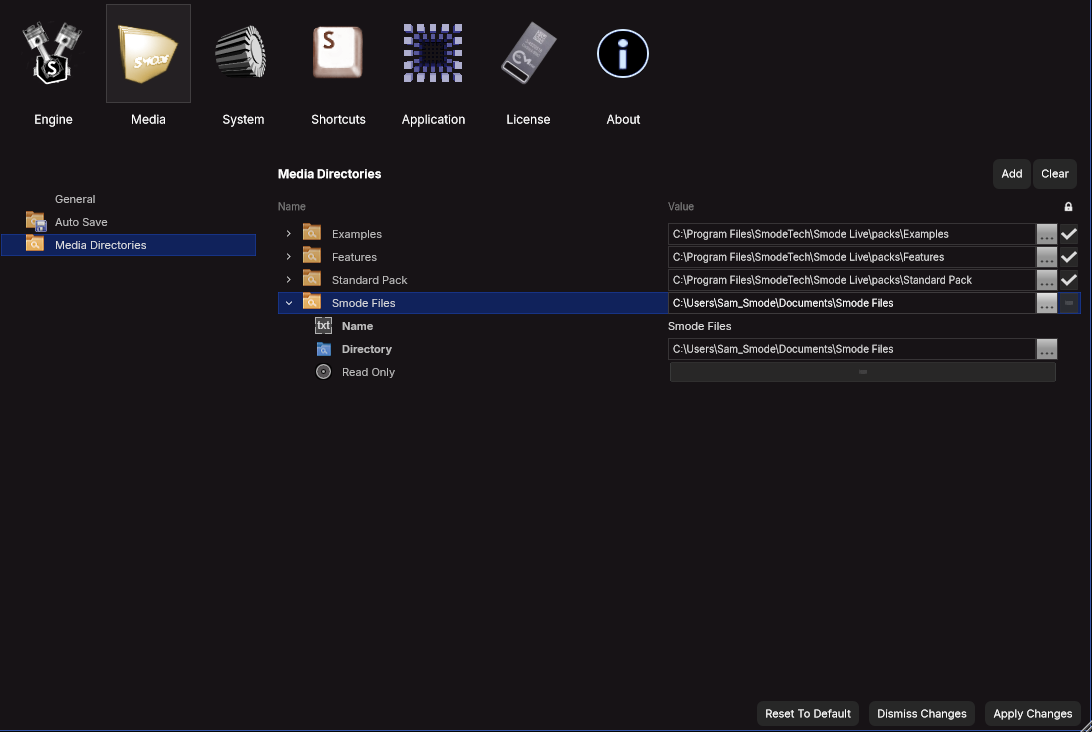Viewport: 1092px width, 732px height.
Task: Click the Media Directories sidebar folder icon
Action: [x=35, y=244]
